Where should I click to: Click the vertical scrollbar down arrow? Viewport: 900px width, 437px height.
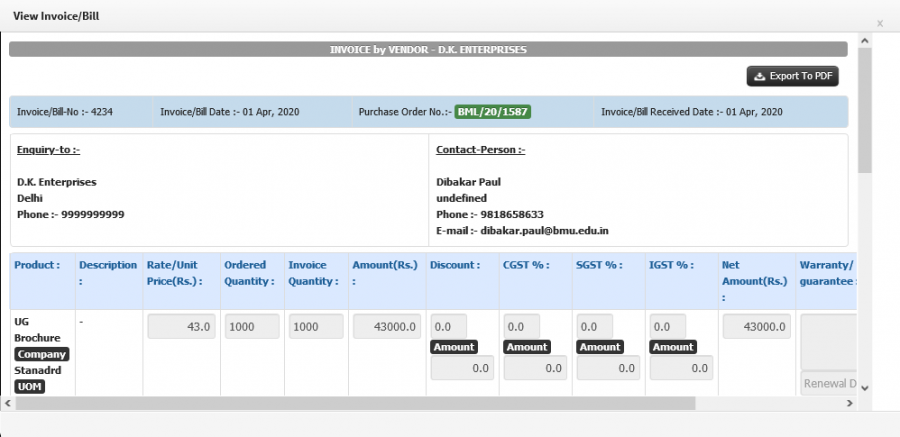(x=865, y=388)
